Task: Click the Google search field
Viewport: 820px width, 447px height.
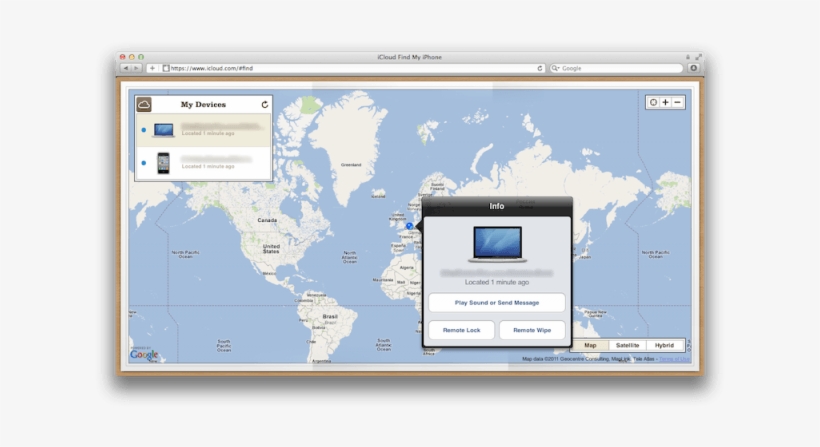Action: tap(616, 68)
